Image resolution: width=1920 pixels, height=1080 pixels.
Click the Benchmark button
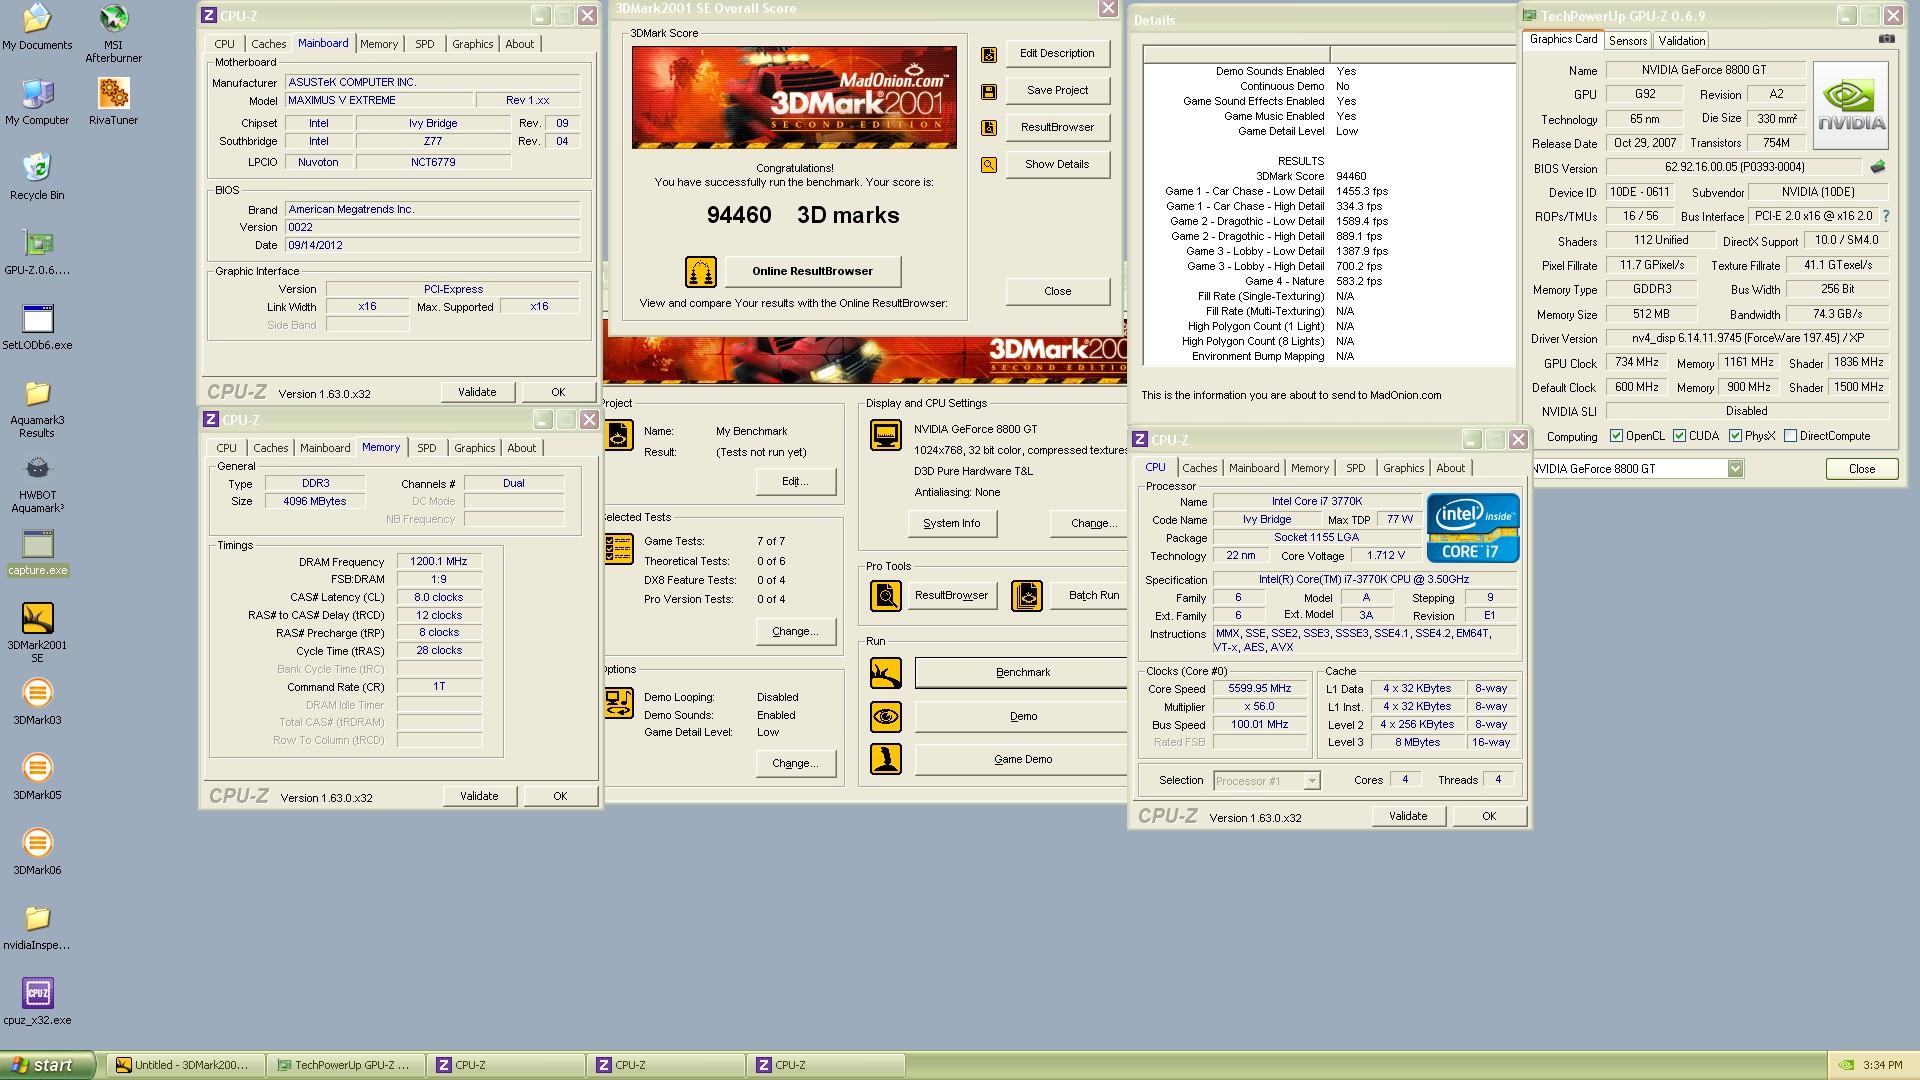point(1022,672)
